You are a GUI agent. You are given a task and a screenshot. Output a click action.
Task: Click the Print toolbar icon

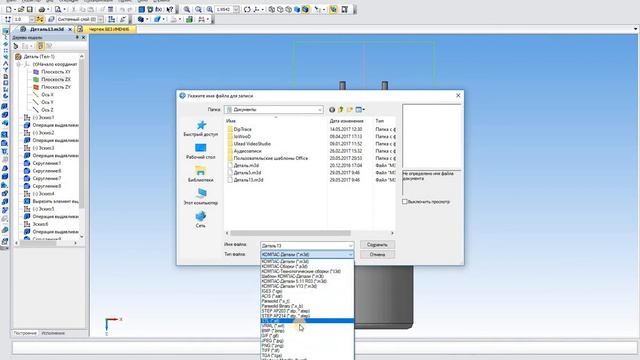(x=42, y=9)
